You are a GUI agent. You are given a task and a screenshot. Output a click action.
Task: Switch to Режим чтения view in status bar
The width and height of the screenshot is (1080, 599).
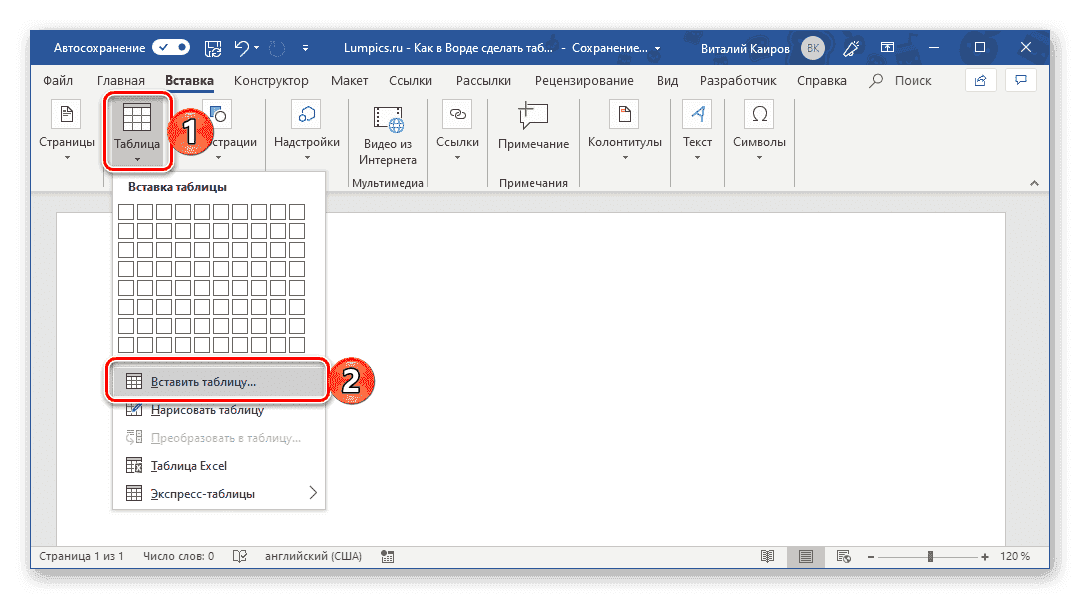point(768,556)
